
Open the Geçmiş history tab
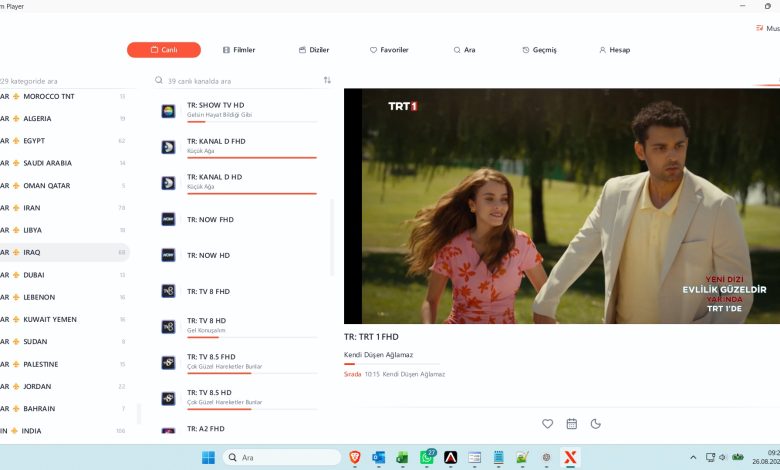(x=539, y=50)
